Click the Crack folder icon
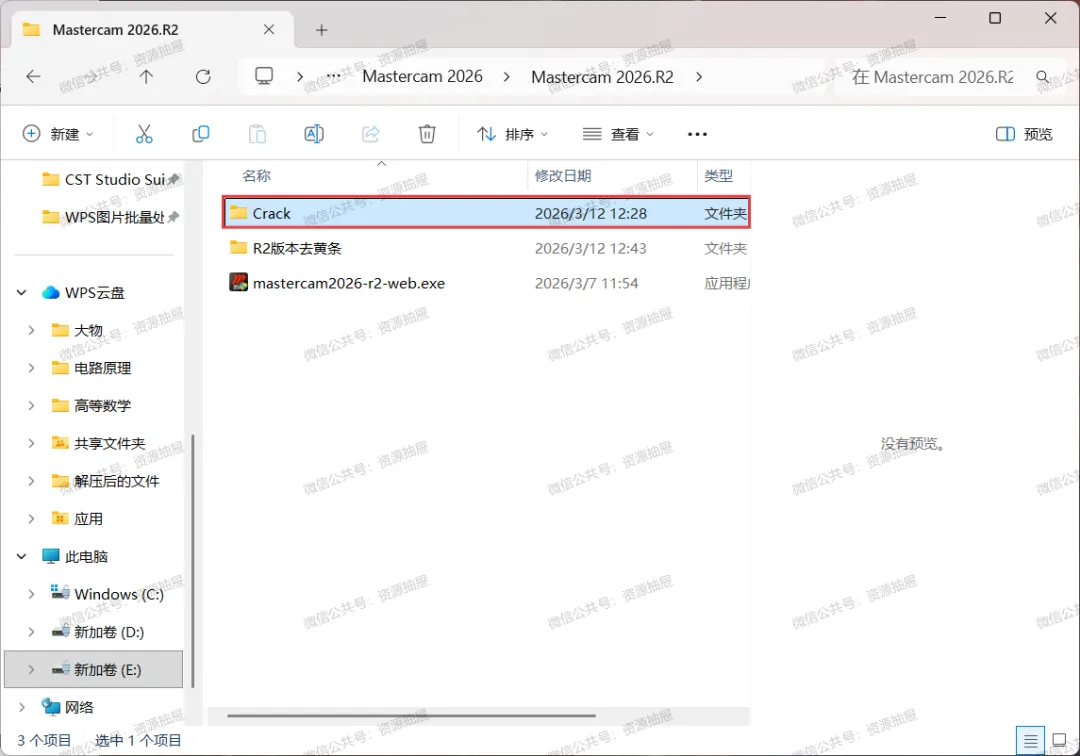Viewport: 1080px width, 756px height. click(238, 212)
